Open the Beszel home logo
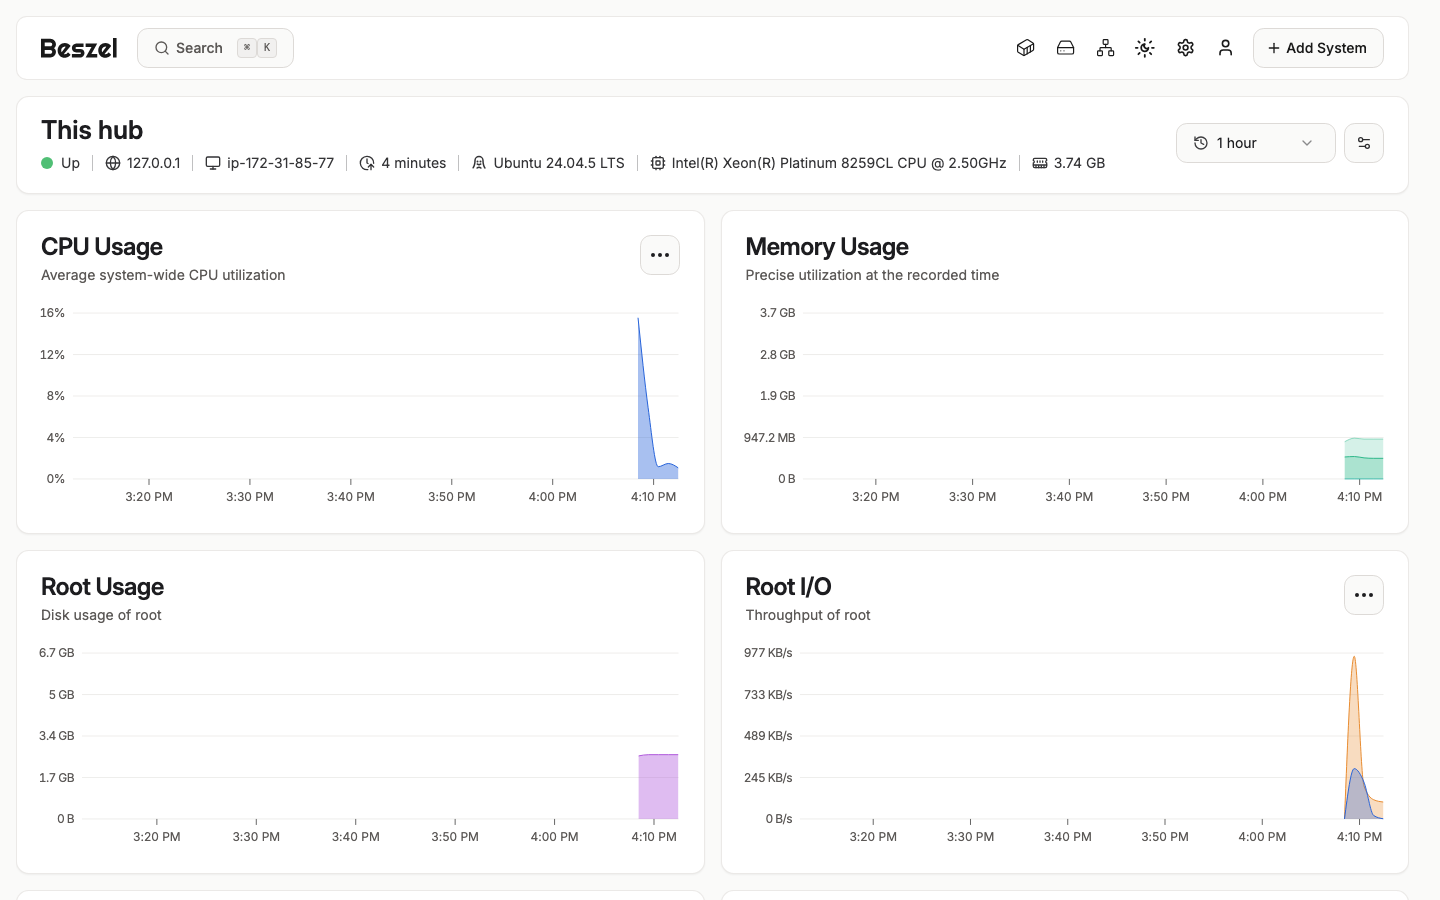The height and width of the screenshot is (900, 1440). [79, 48]
